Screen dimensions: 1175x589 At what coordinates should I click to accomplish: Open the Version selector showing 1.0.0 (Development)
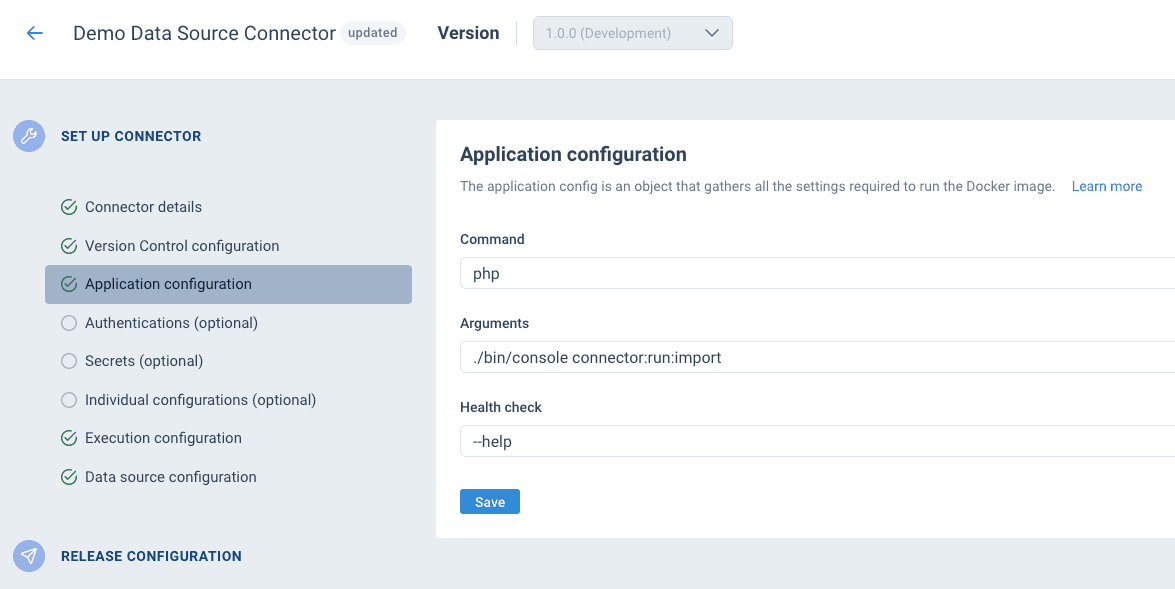632,32
